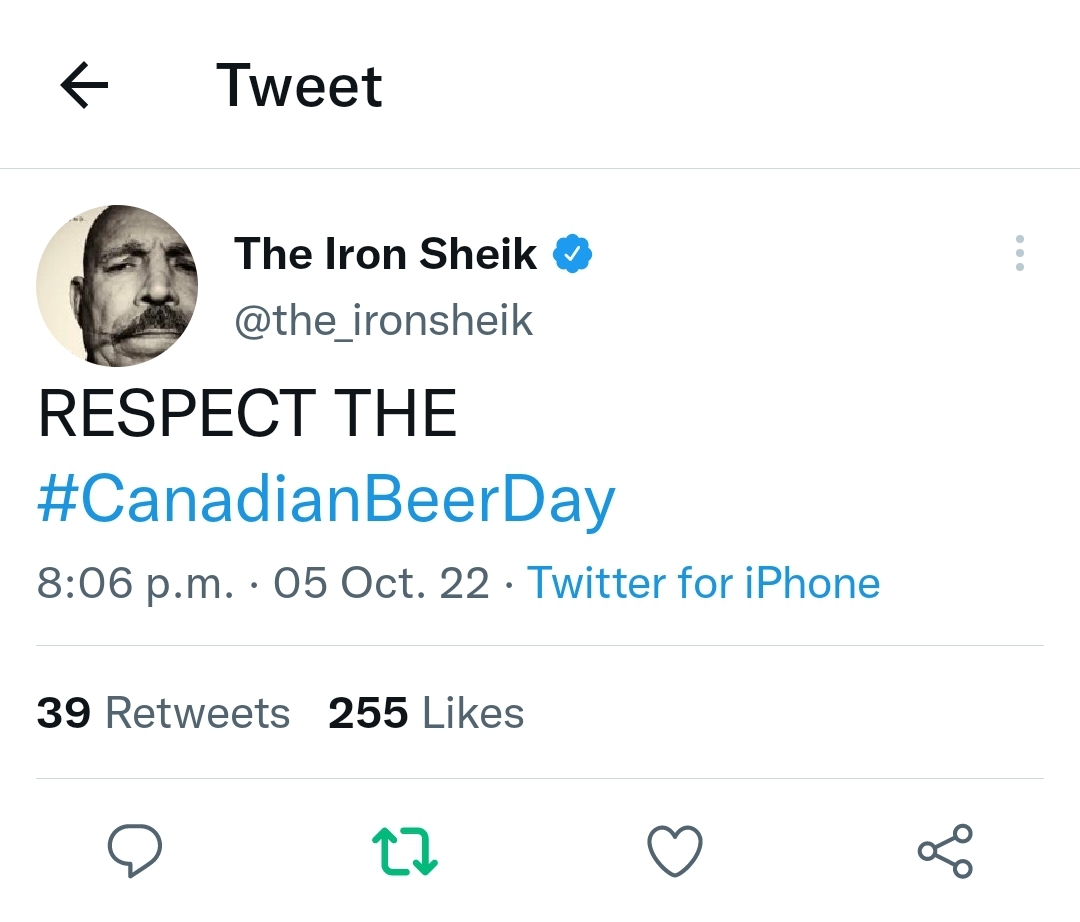Click the 05 Oct. 22 date
This screenshot has height=922, width=1080.
[381, 582]
